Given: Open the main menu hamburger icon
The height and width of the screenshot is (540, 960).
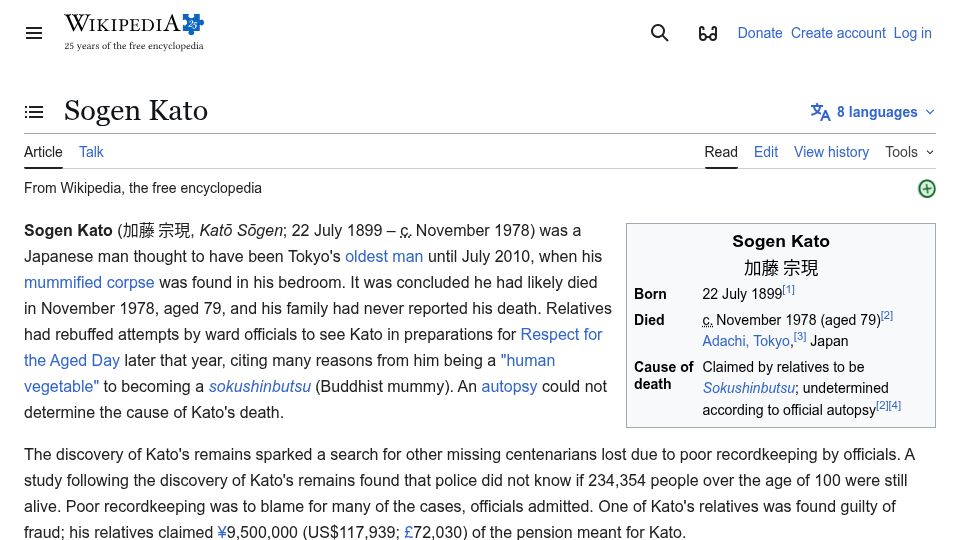Looking at the screenshot, I should pyautogui.click(x=34, y=33).
